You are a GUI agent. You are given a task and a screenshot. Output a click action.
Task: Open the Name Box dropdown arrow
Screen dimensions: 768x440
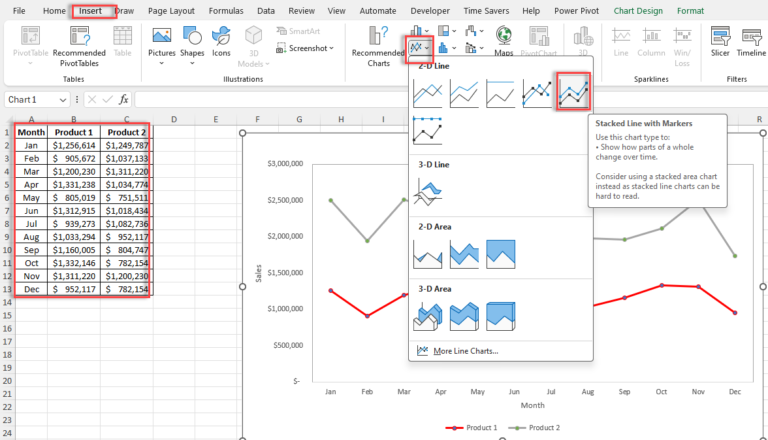point(63,99)
